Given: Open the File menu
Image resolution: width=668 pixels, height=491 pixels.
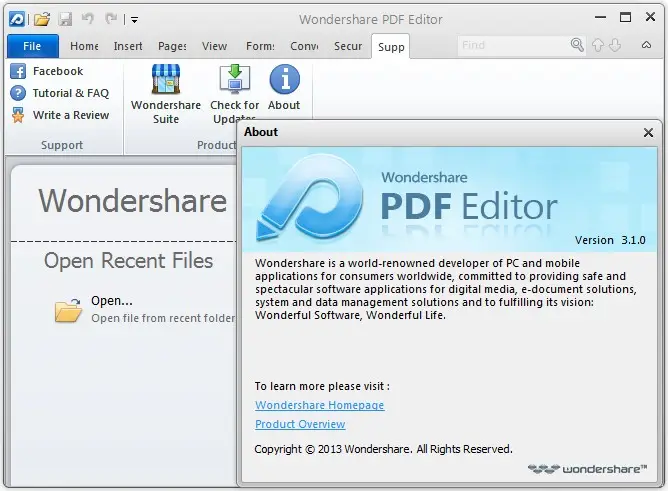Looking at the screenshot, I should coord(32,46).
